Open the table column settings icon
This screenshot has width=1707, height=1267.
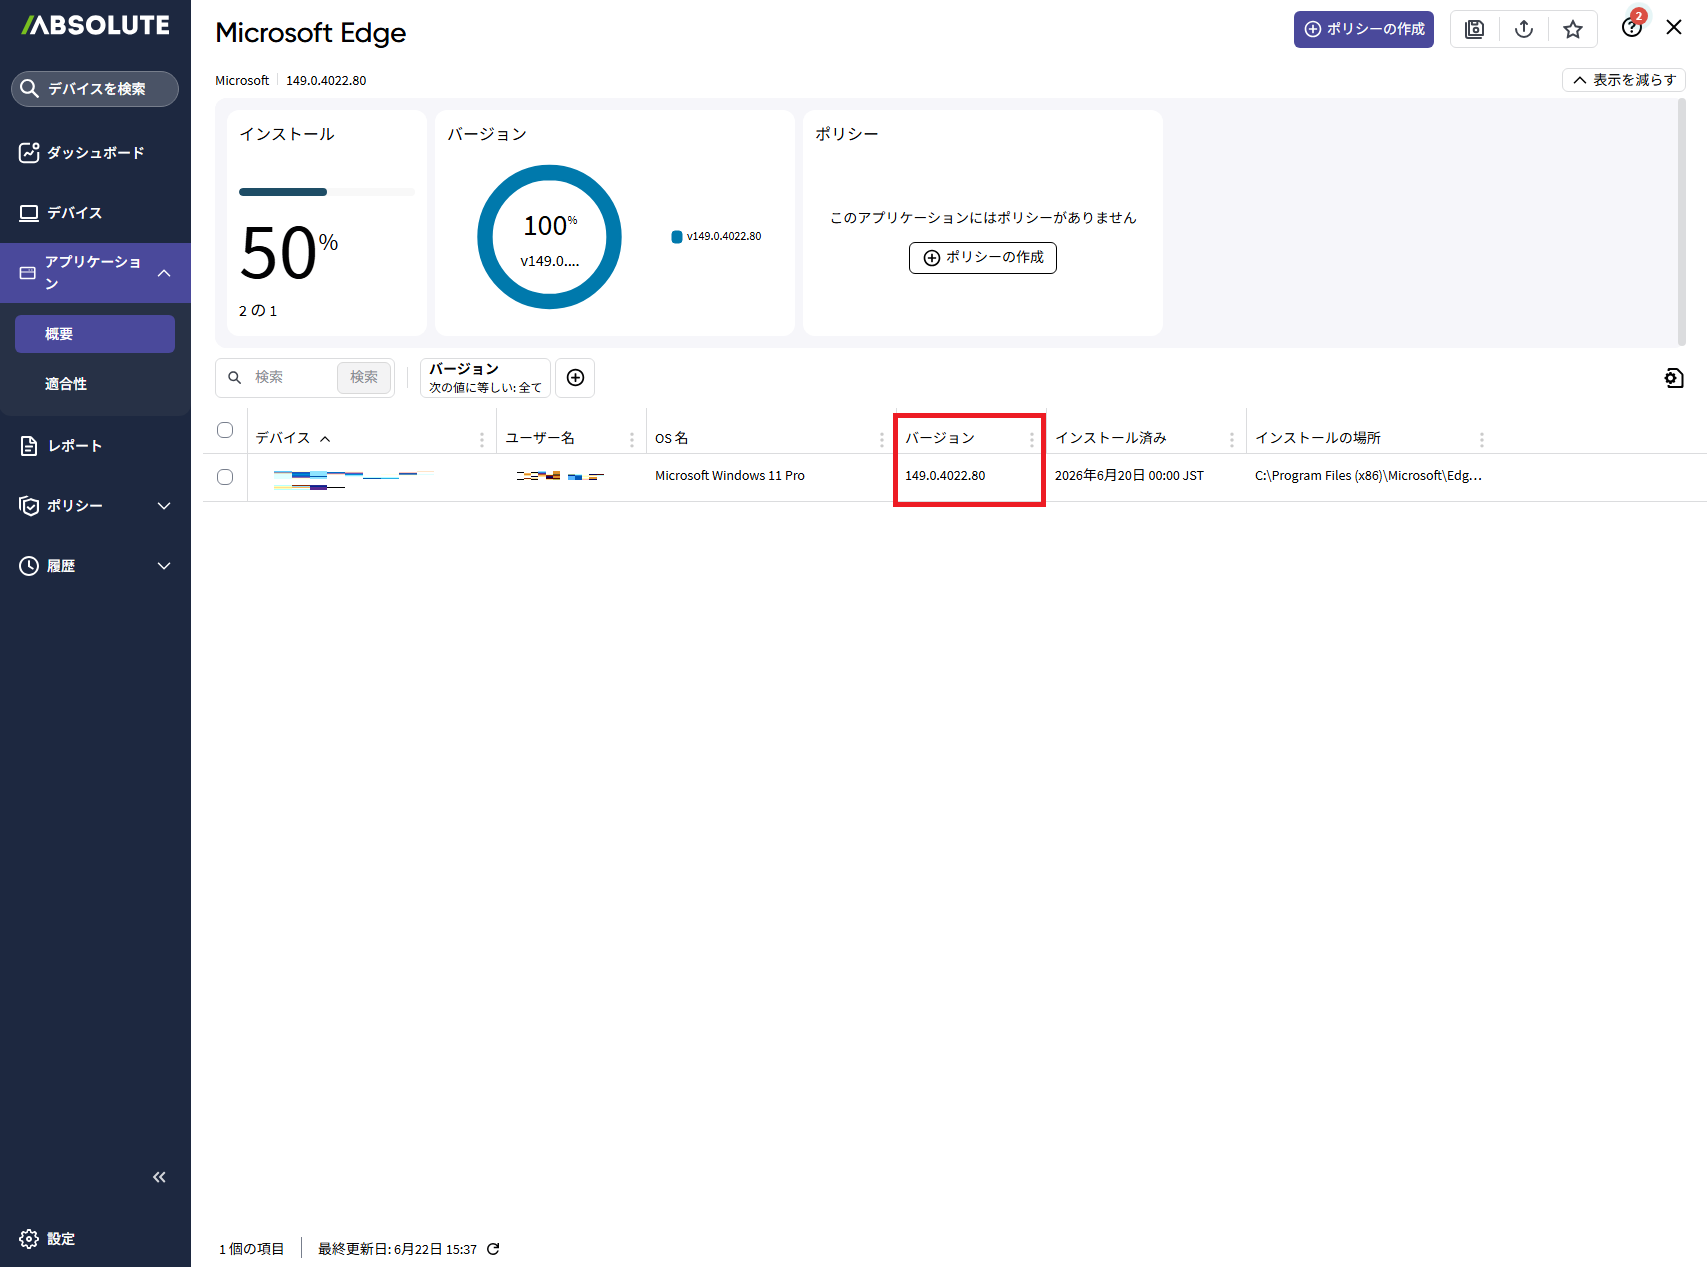coord(1674,378)
